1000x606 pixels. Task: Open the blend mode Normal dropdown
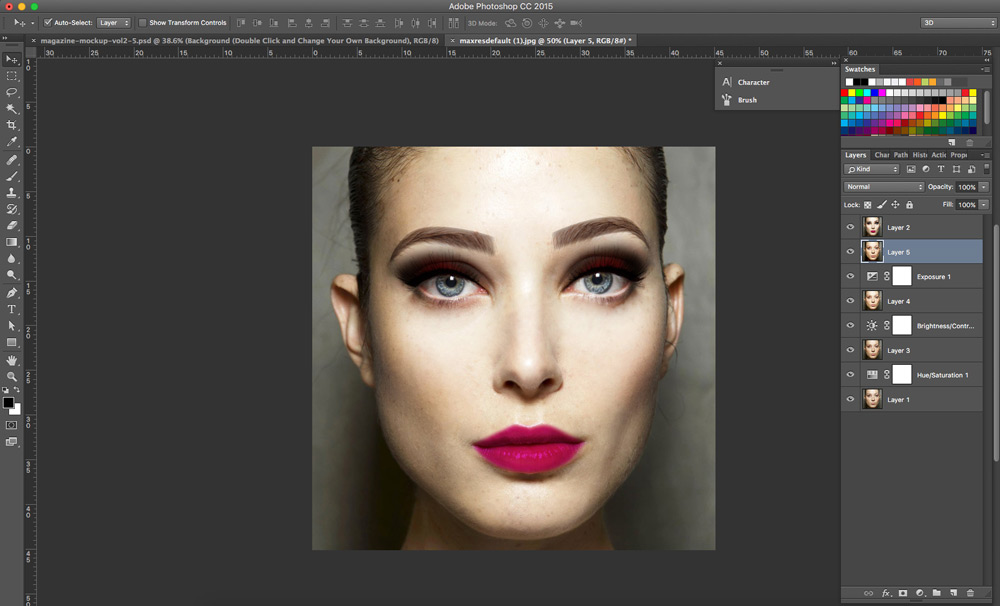[x=884, y=187]
